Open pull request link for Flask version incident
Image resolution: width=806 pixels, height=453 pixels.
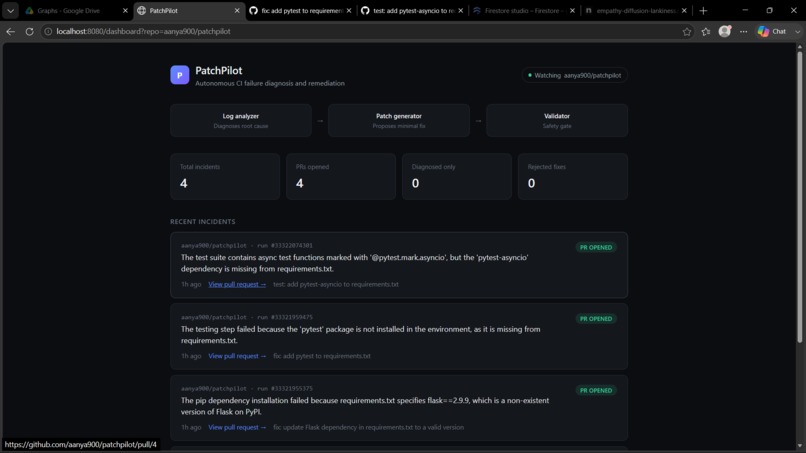237,427
